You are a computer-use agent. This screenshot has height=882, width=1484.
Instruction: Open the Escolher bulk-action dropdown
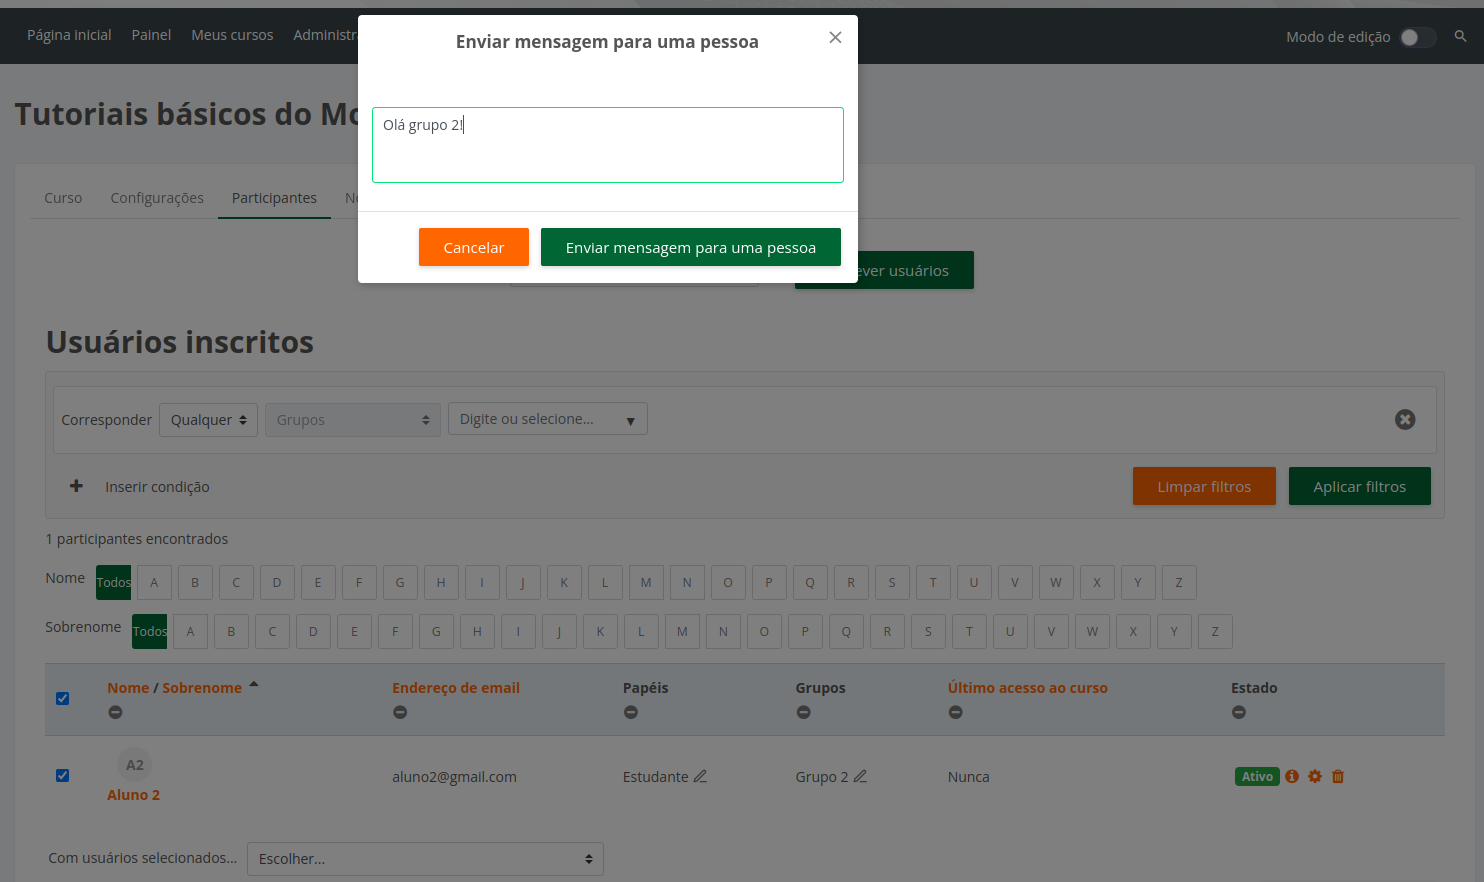pyautogui.click(x=424, y=858)
